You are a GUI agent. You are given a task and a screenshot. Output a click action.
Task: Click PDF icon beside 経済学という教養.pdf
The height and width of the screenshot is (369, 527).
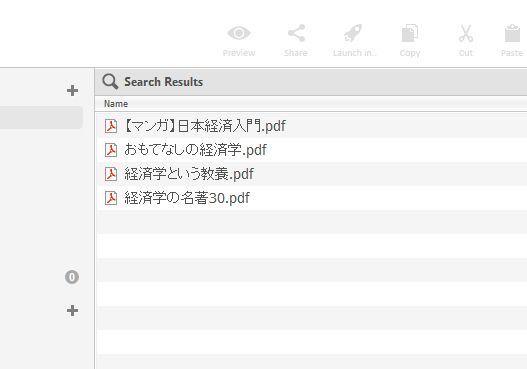point(111,174)
